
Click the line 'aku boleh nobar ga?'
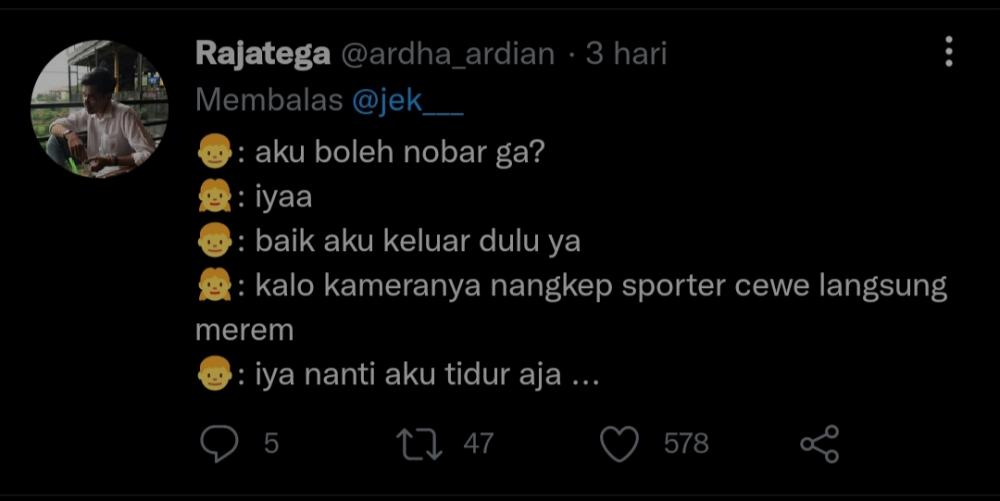point(399,153)
